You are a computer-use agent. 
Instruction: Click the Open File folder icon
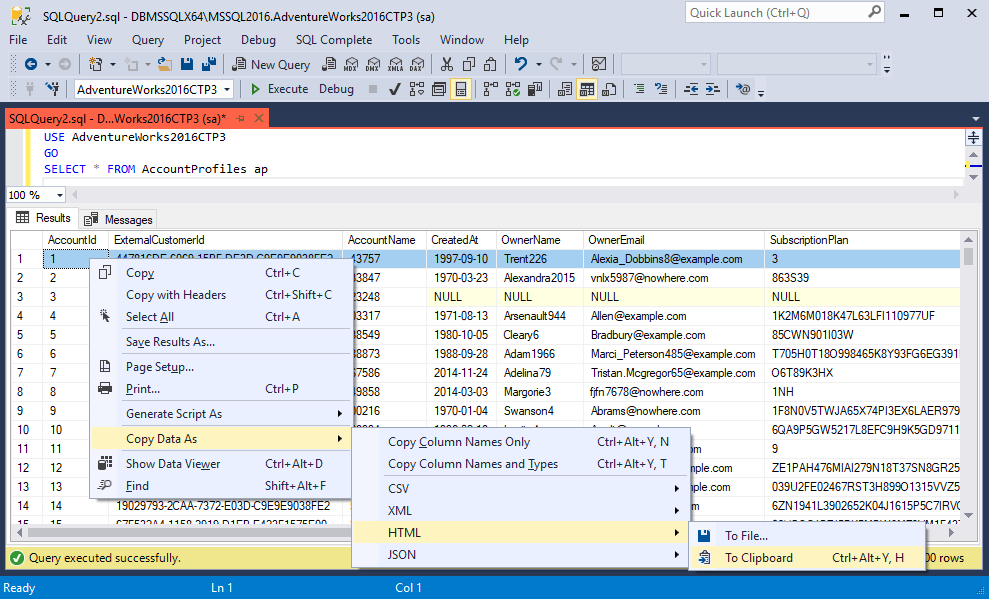[x=165, y=64]
